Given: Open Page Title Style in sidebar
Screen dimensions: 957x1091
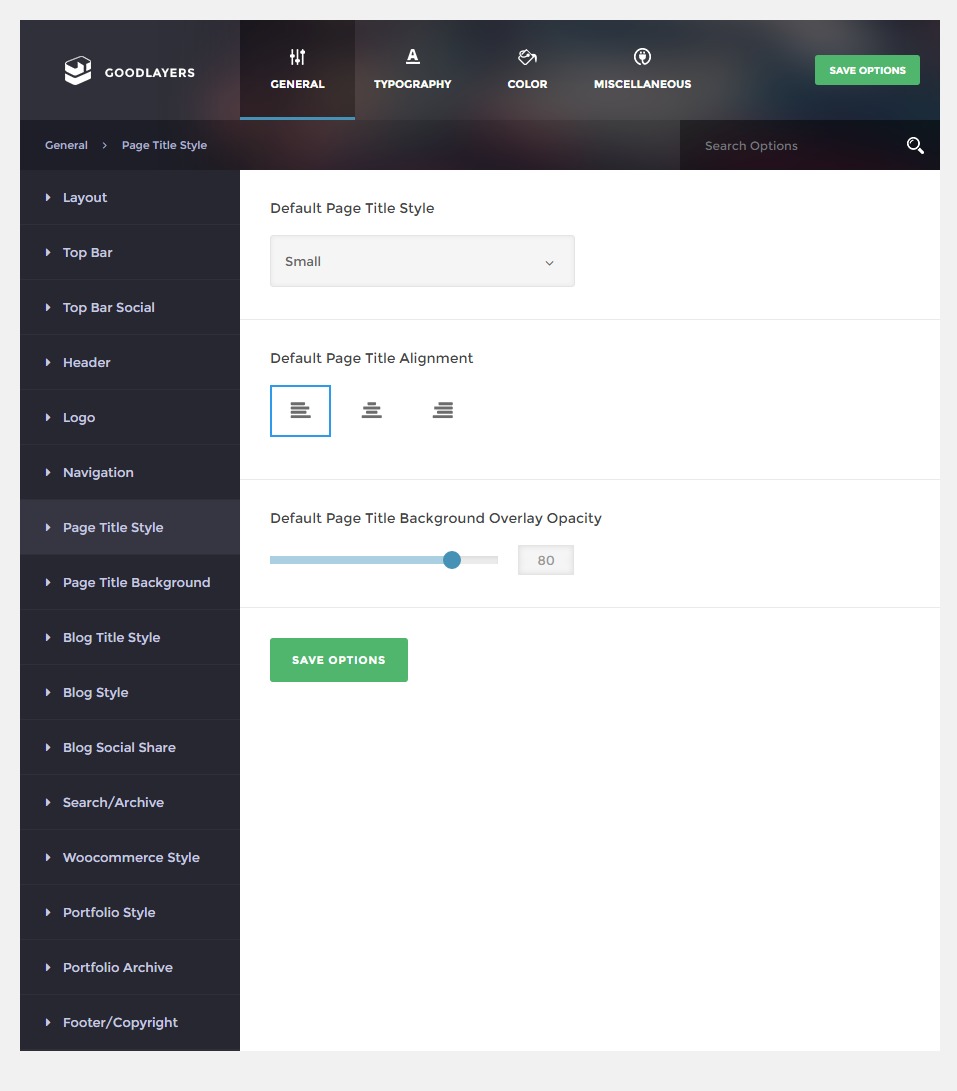Looking at the screenshot, I should point(129,527).
